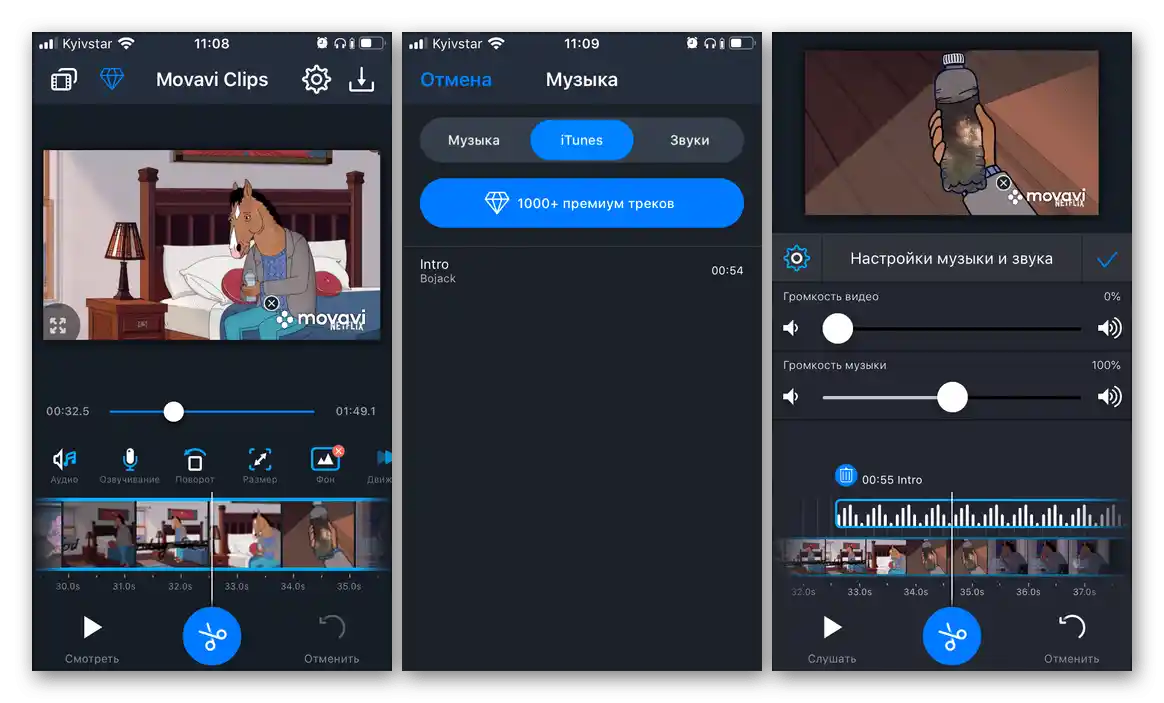The image size is (1164, 703).
Task: Switch to the iTunes tab
Action: (x=581, y=140)
